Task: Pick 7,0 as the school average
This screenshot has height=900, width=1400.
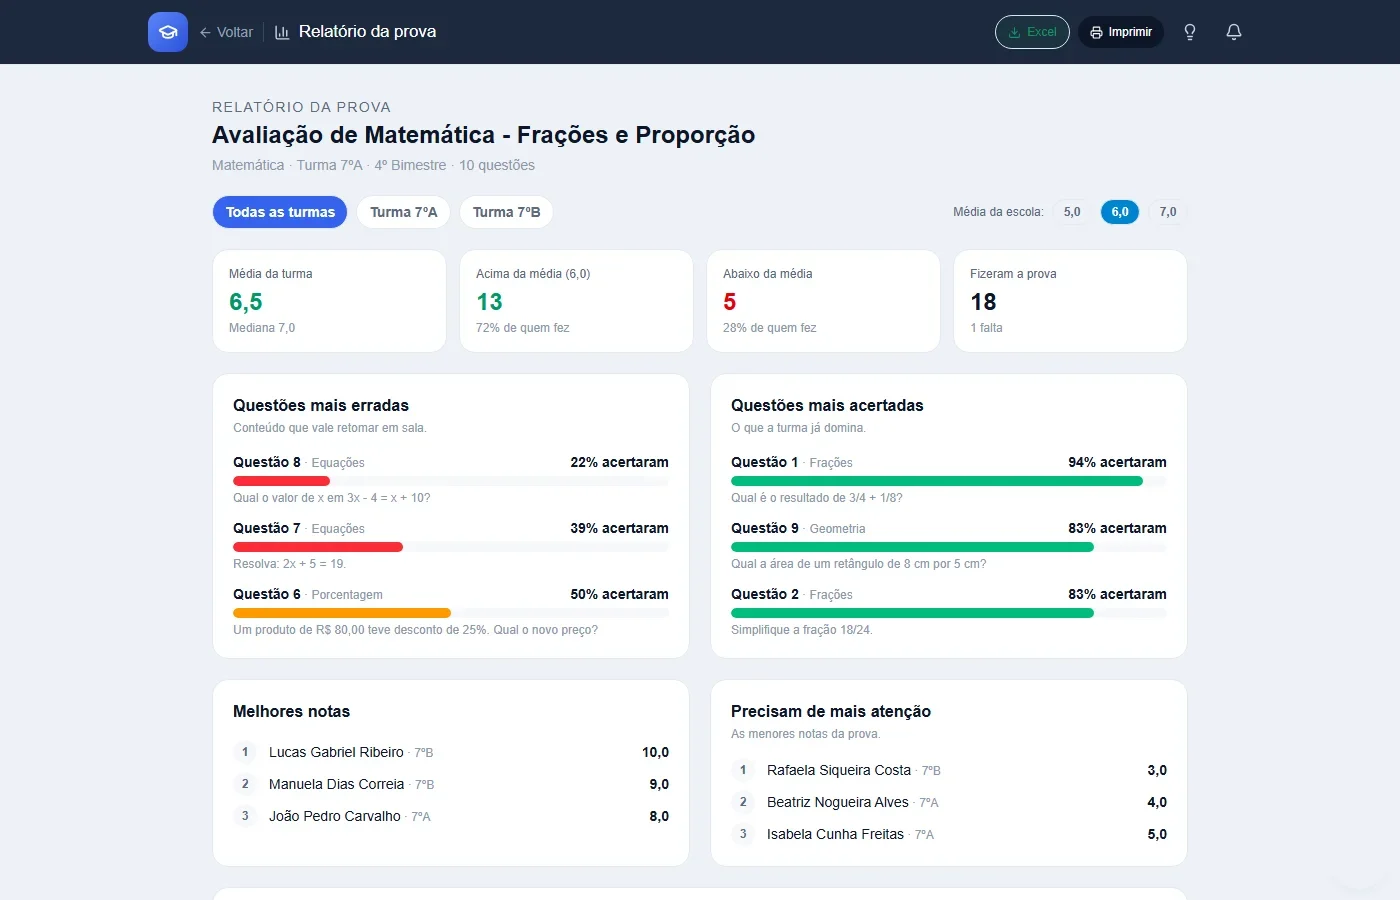Action: point(1168,212)
